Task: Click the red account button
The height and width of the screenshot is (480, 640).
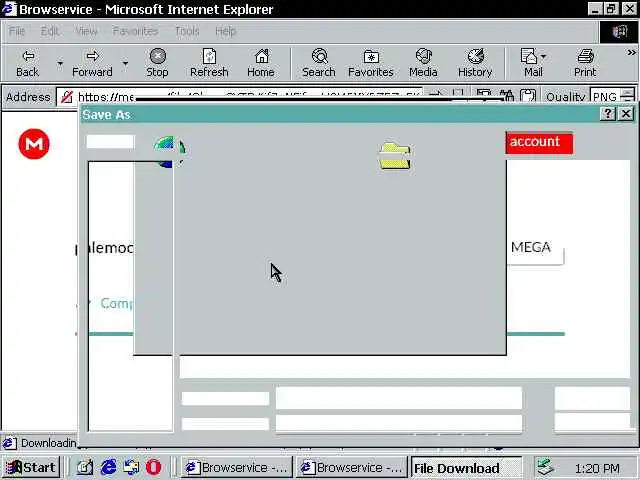Action: (539, 142)
